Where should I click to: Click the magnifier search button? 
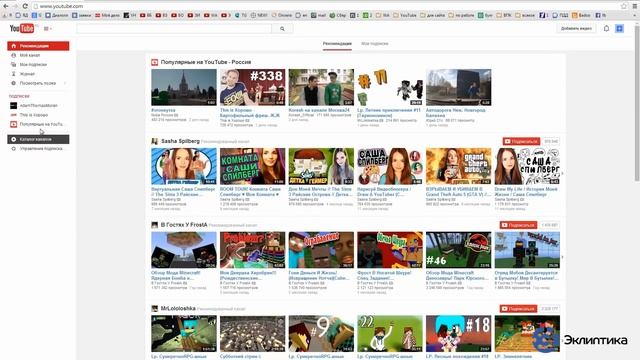point(282,29)
